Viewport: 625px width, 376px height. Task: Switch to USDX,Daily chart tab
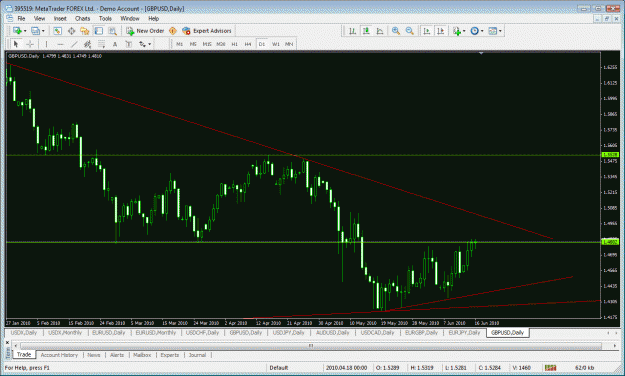(x=24, y=333)
